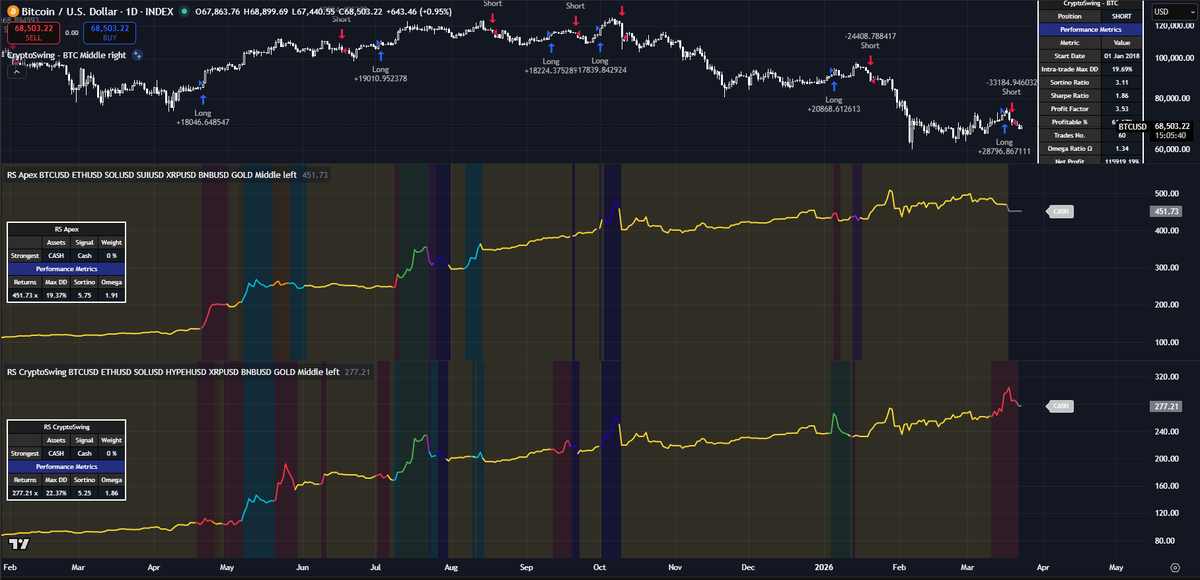Click the red SELL 68,503.22 button

point(35,32)
